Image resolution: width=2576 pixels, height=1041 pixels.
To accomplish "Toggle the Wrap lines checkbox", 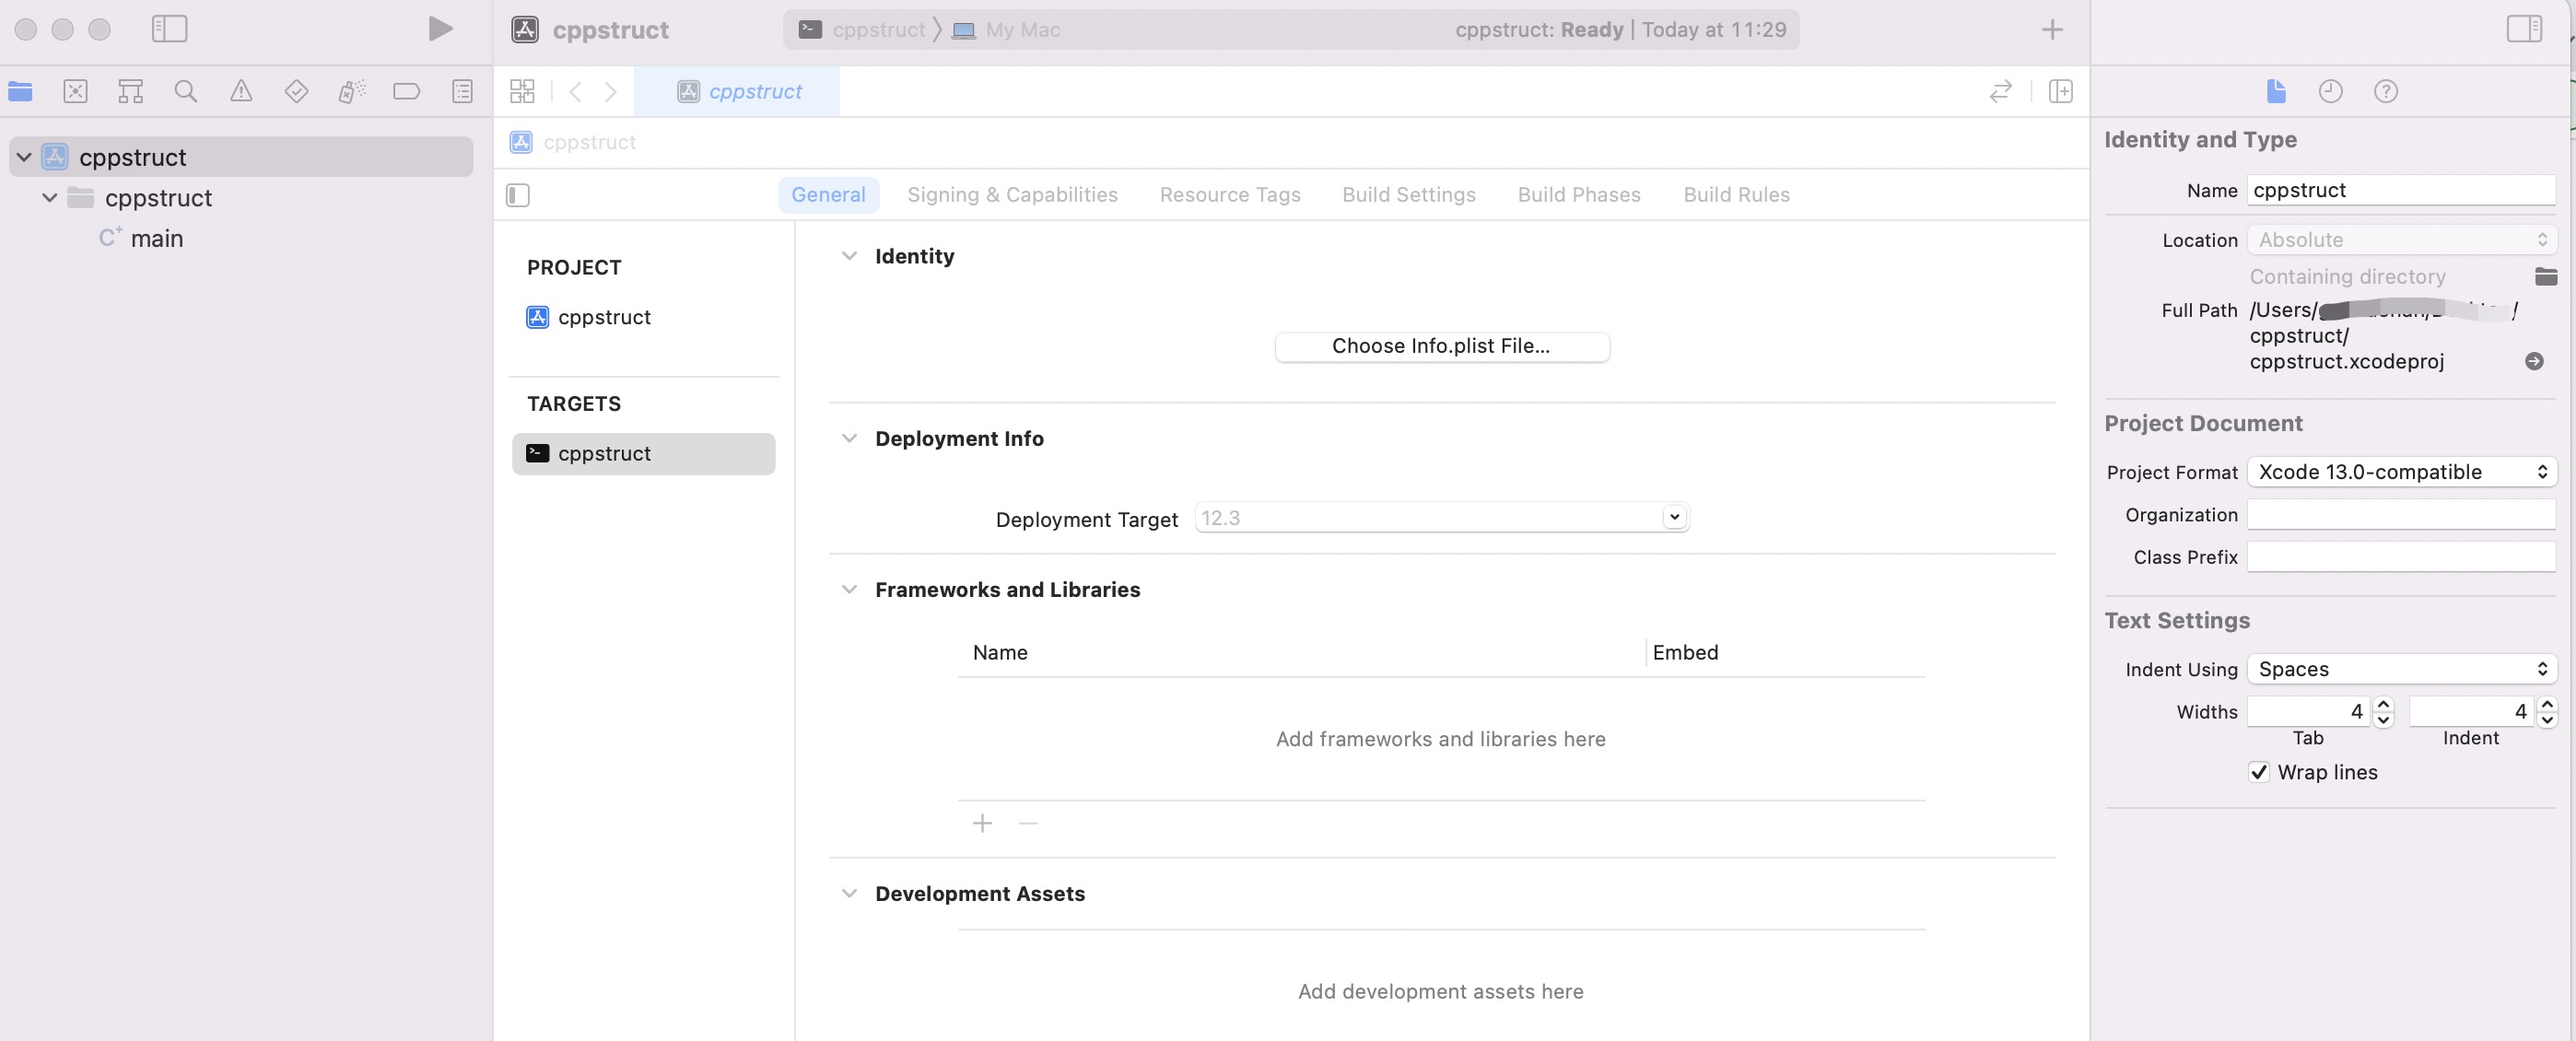I will (x=2258, y=772).
